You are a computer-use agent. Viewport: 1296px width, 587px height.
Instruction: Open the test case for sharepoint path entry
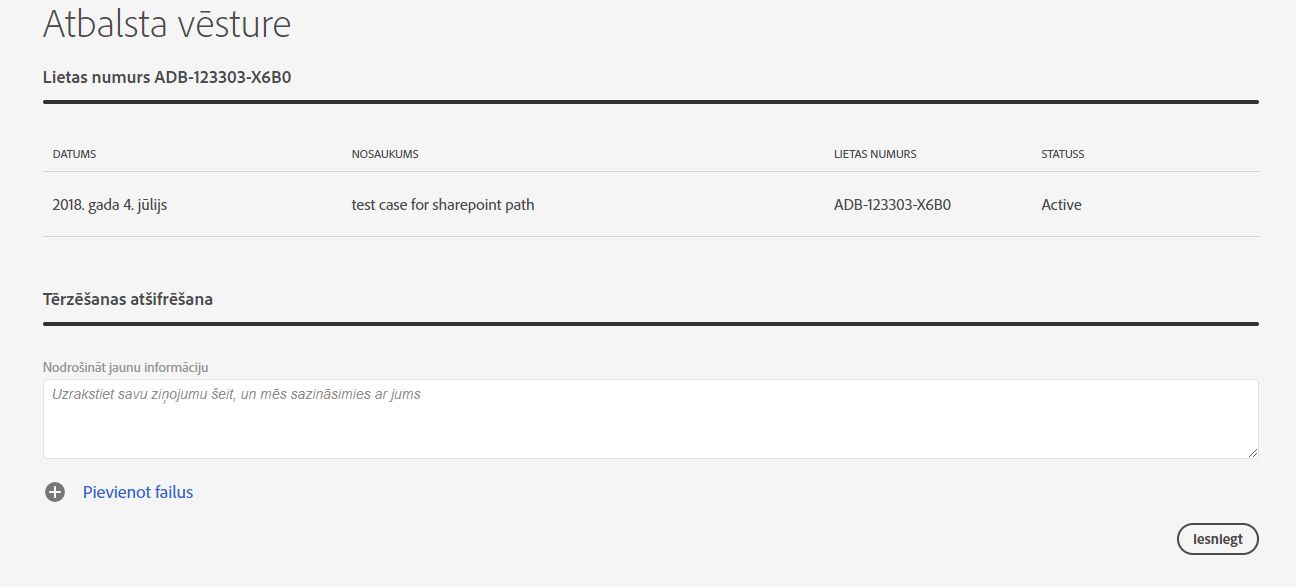pos(443,205)
